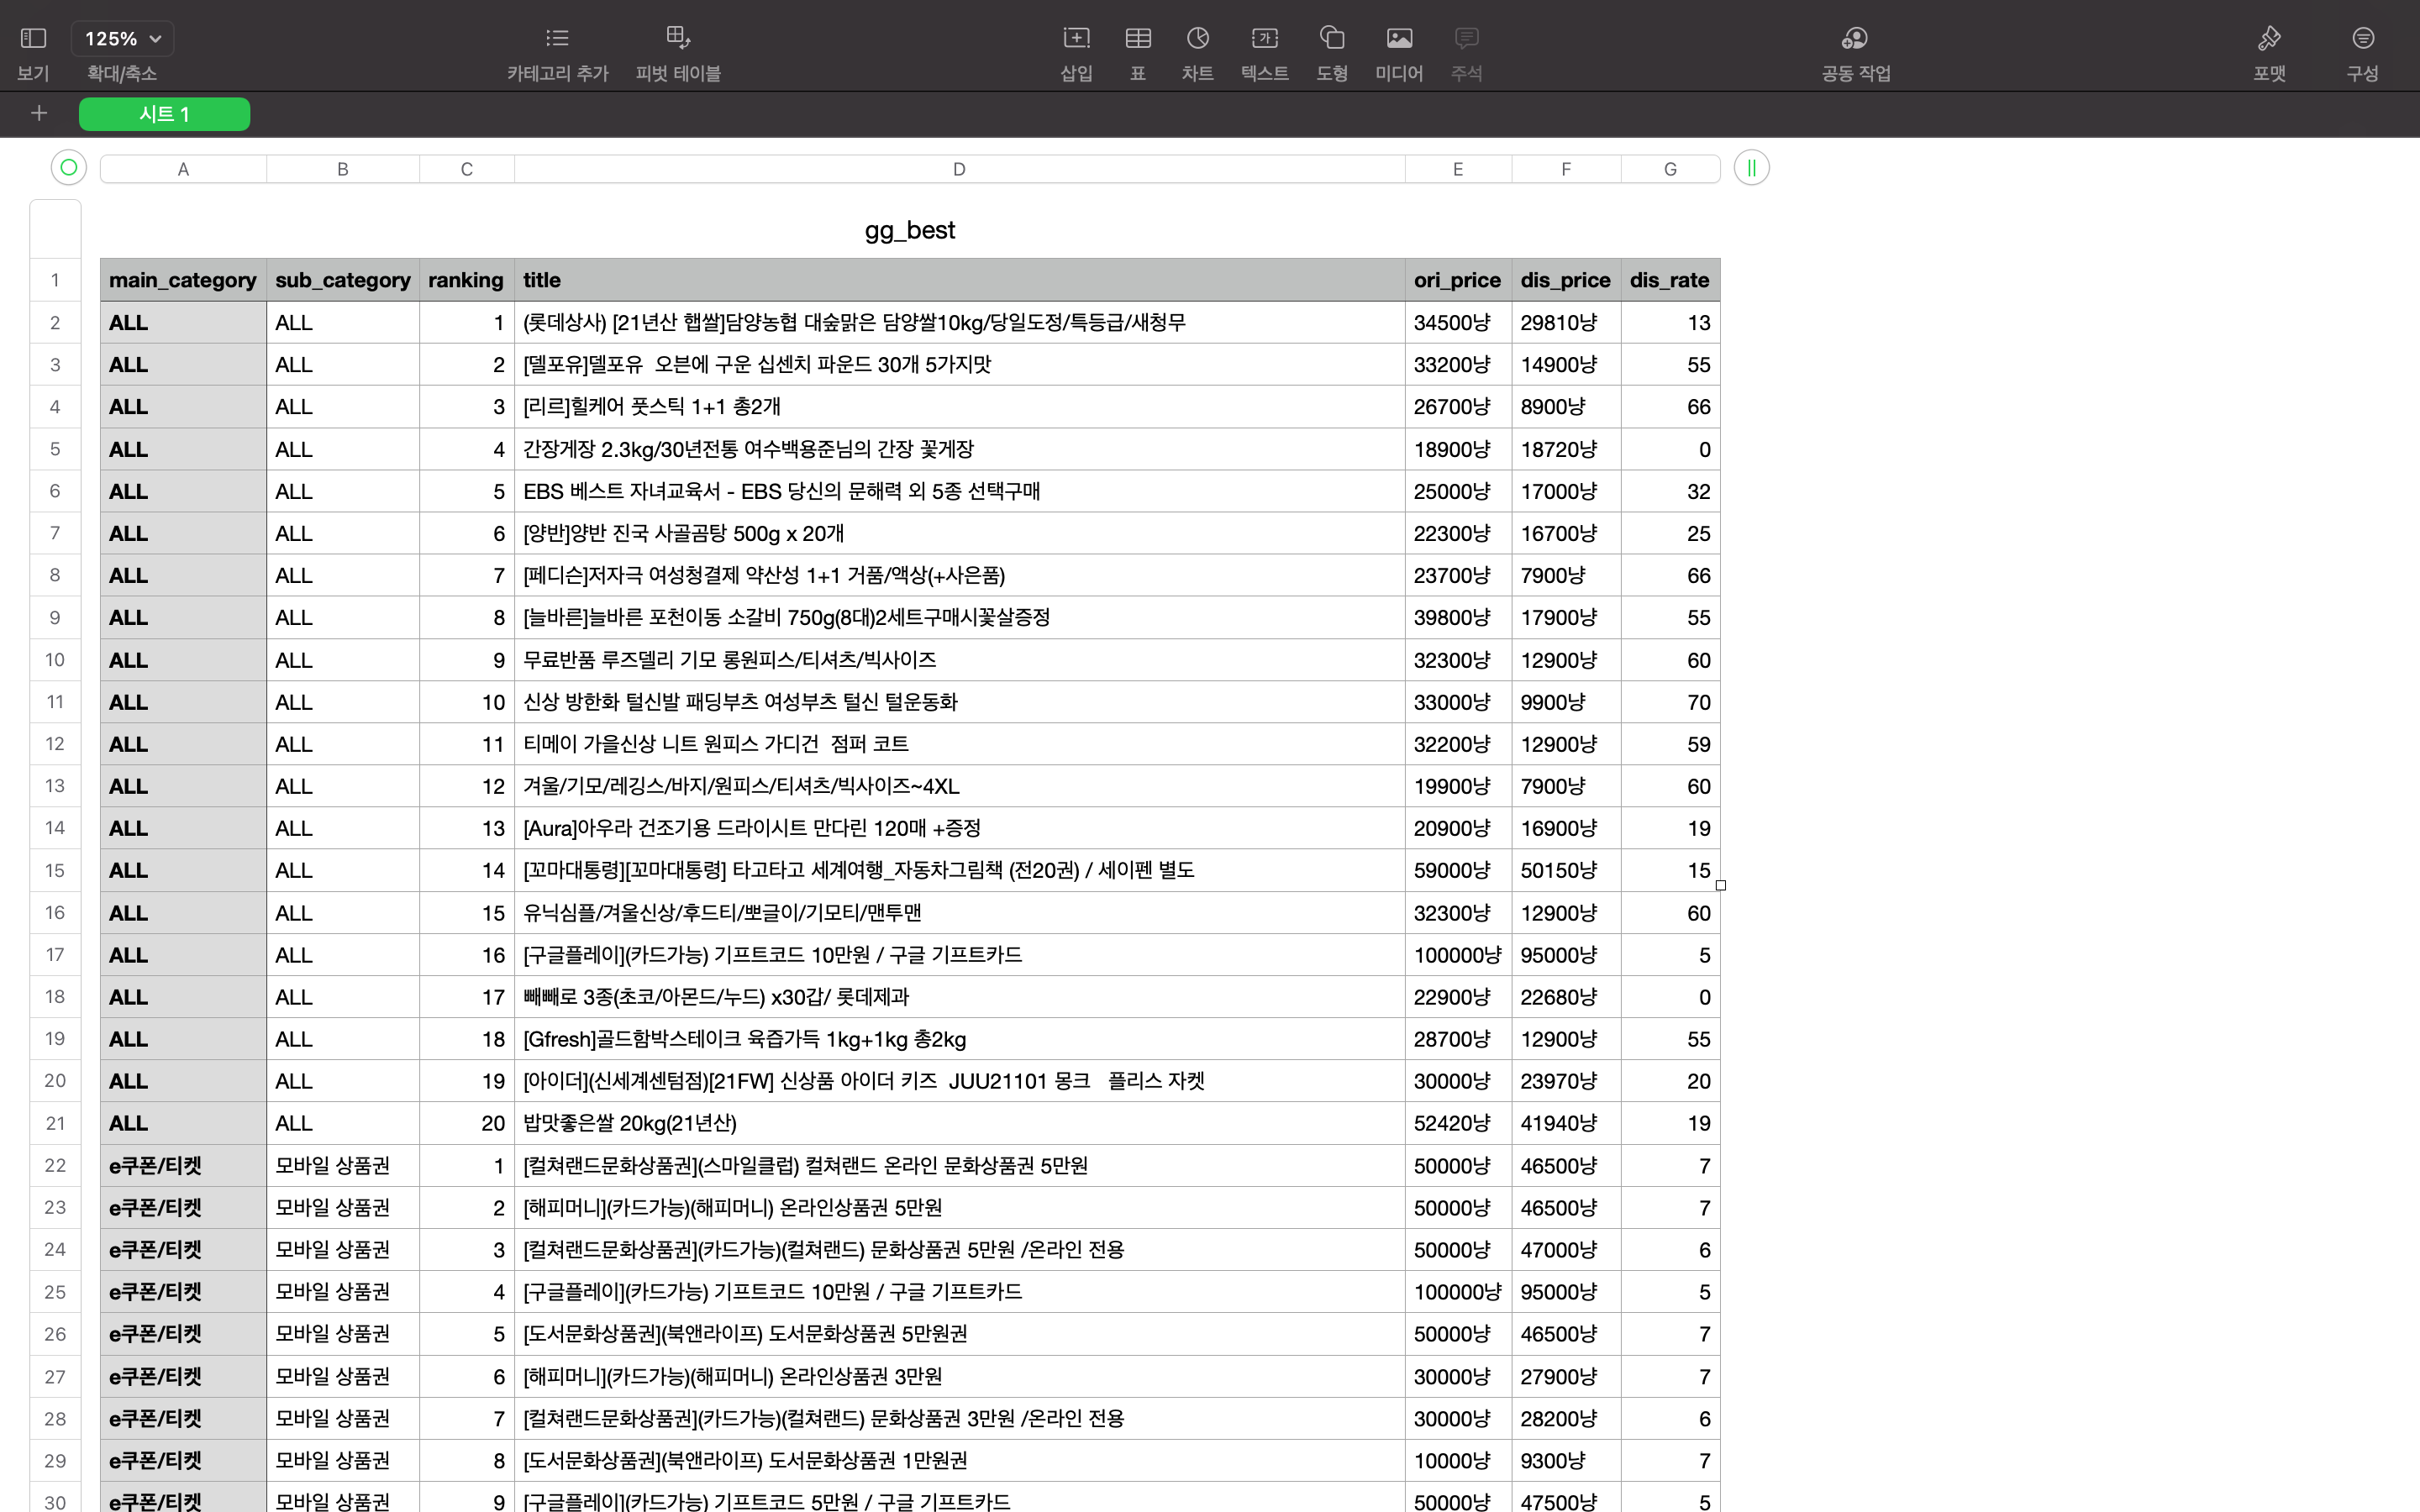
Task: Open the Insert menu icon
Action: coord(1076,38)
